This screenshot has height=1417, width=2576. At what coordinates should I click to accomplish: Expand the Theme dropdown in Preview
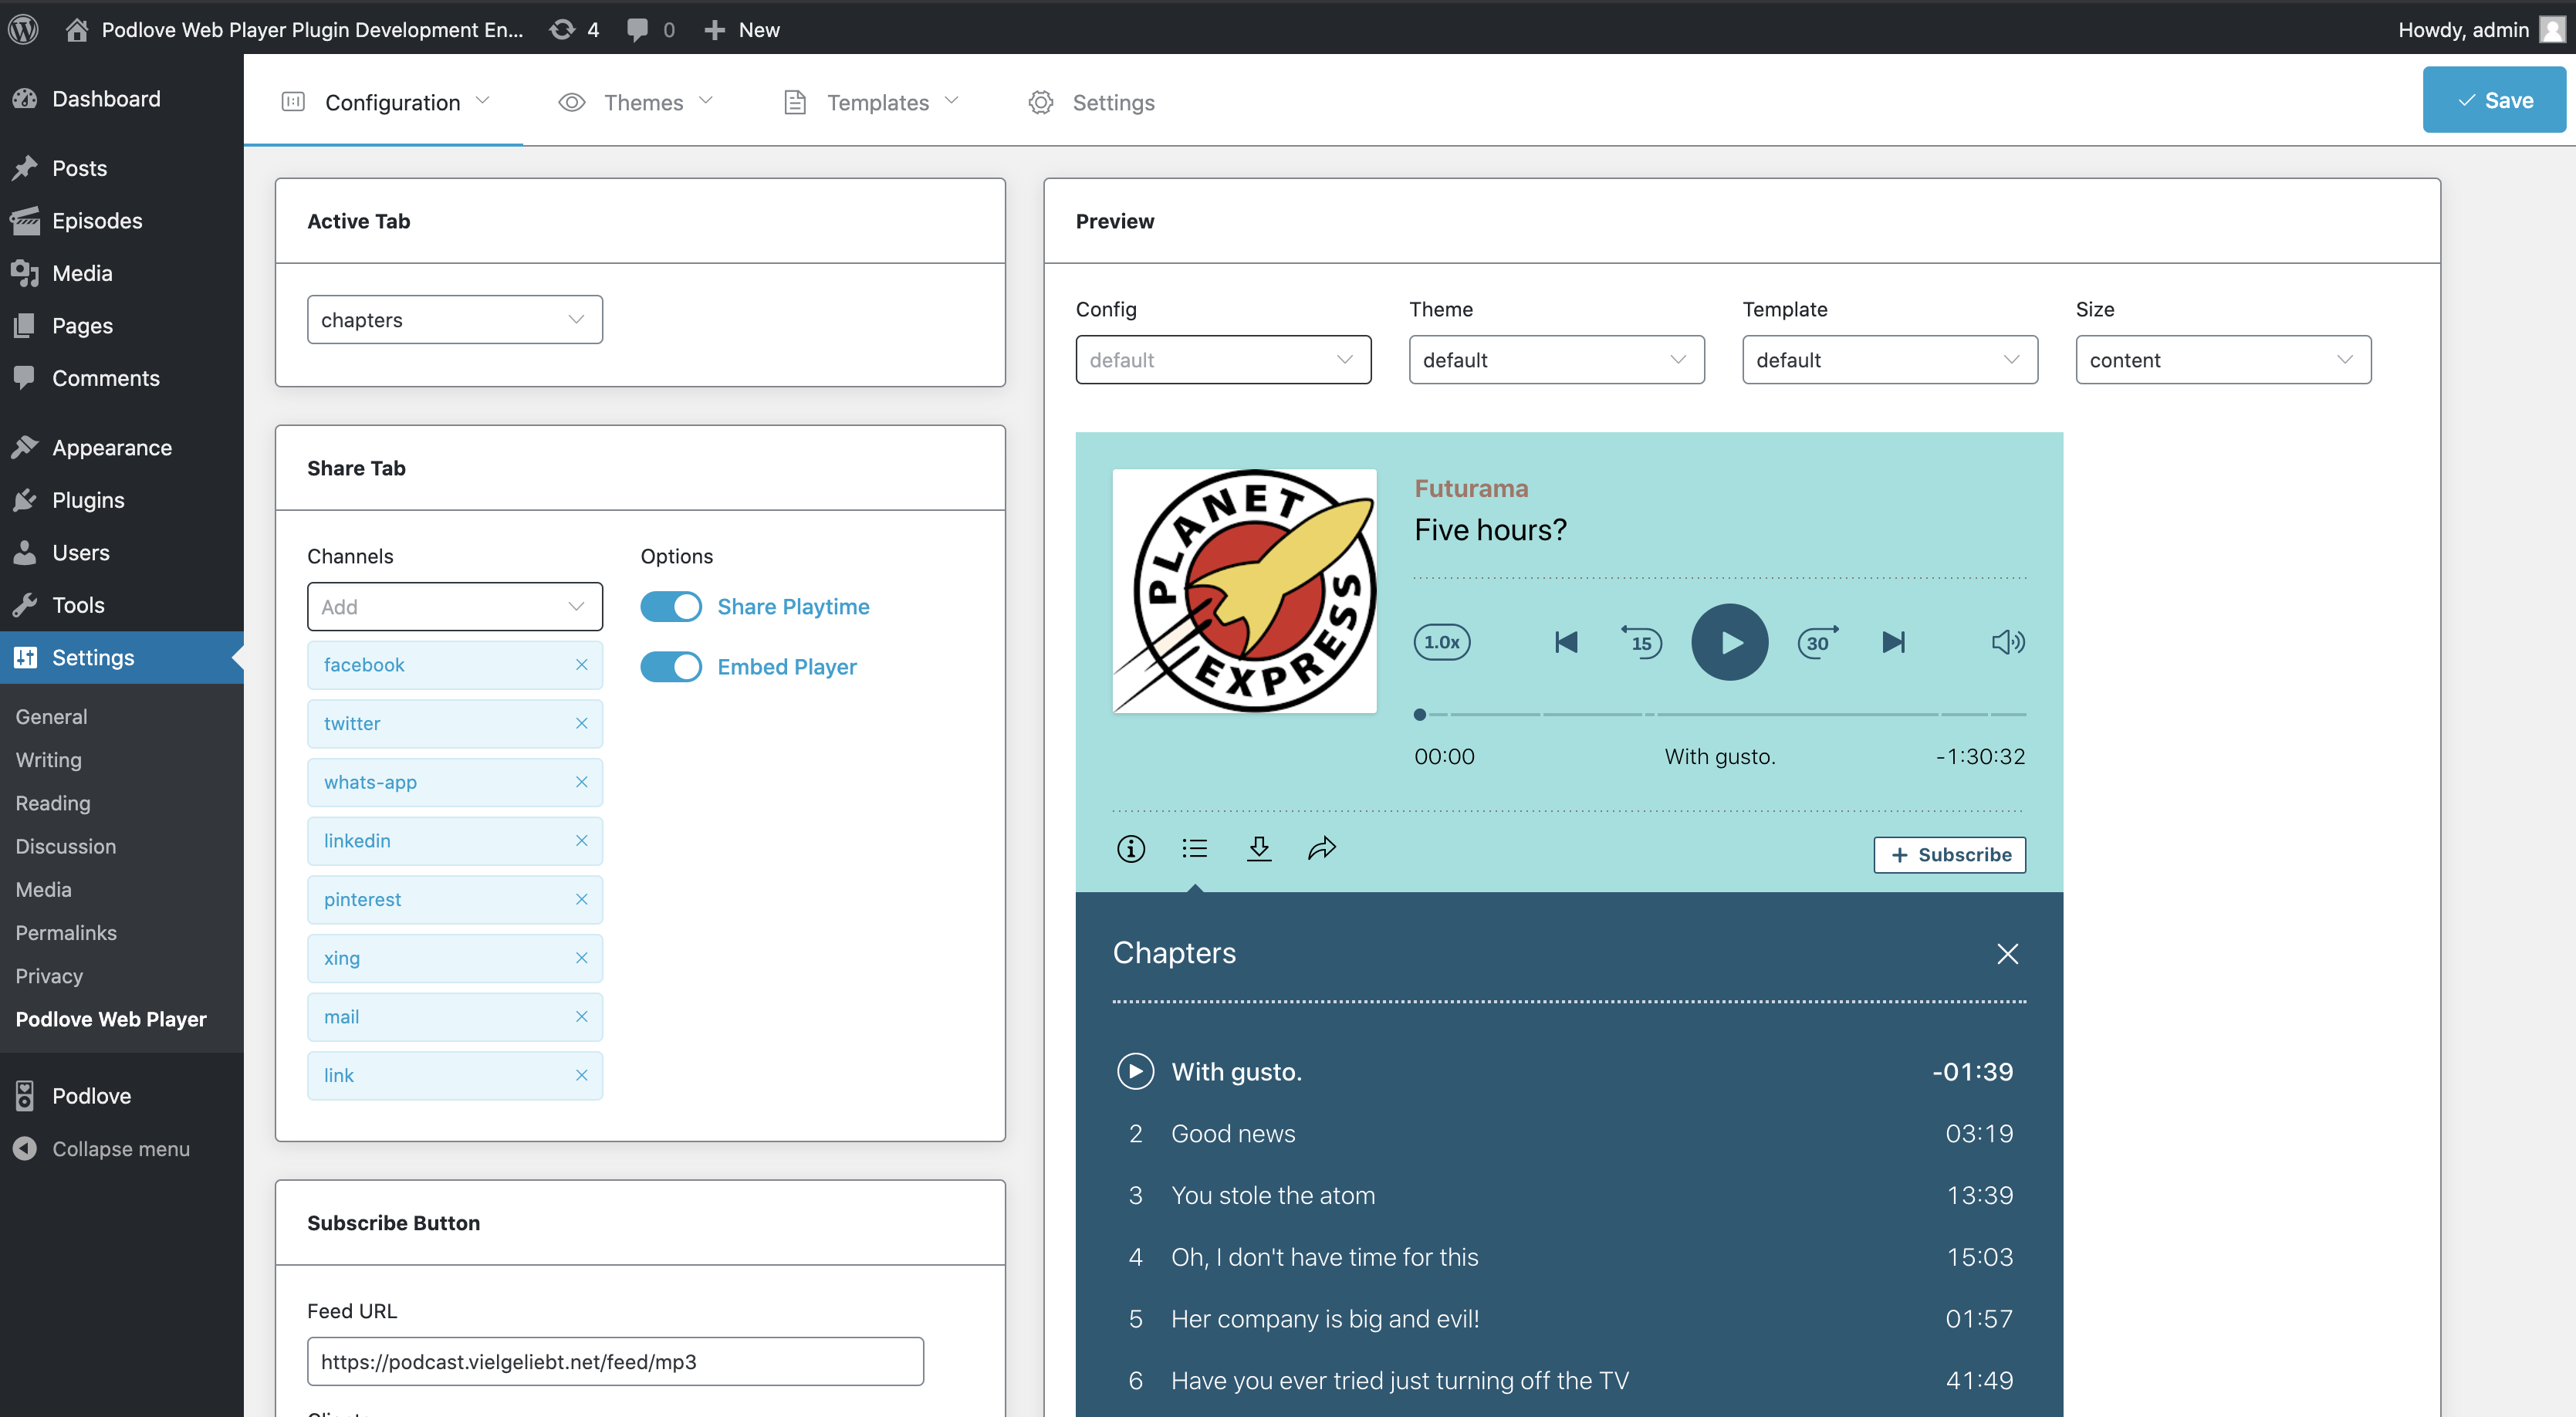(x=1556, y=360)
